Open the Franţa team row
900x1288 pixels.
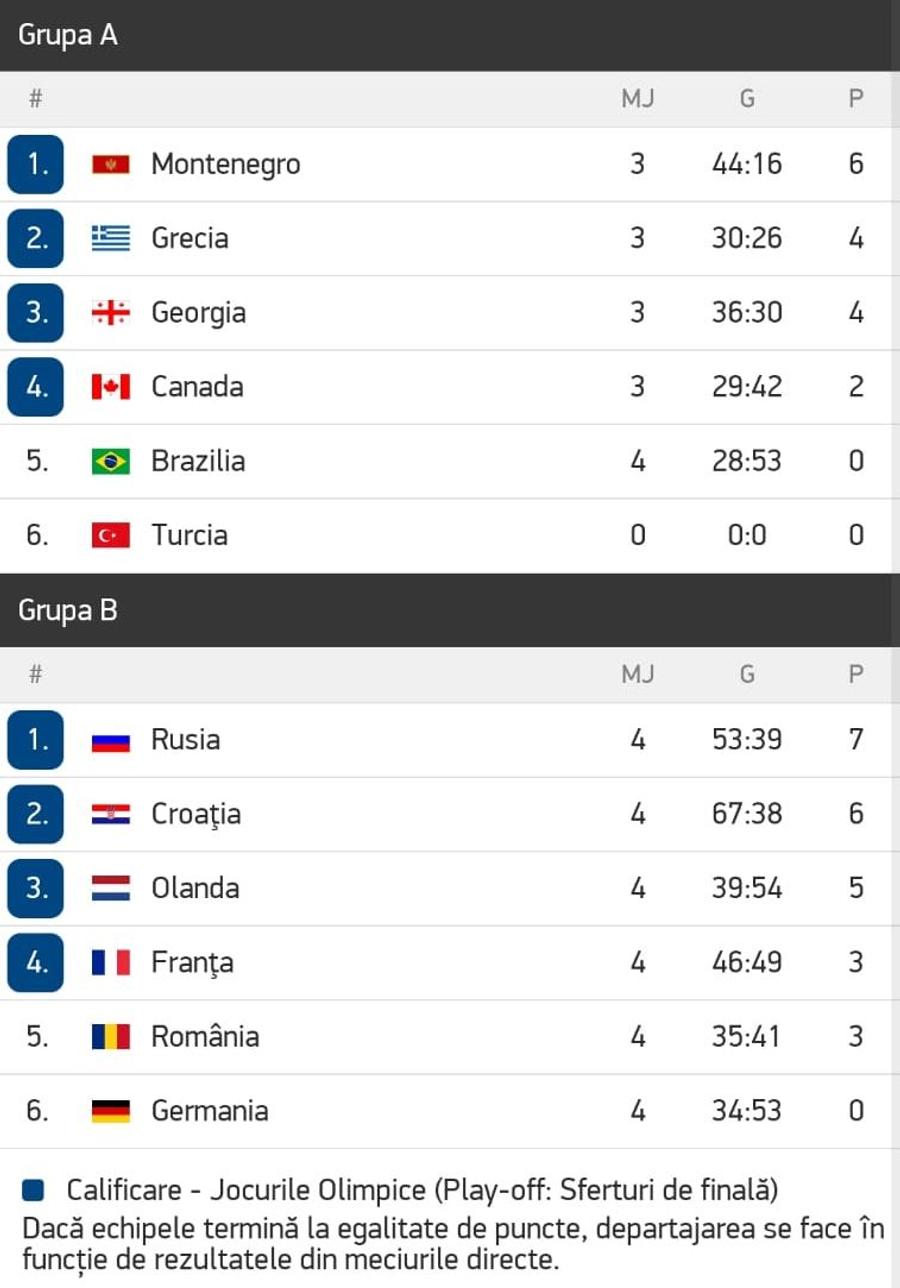click(x=450, y=963)
